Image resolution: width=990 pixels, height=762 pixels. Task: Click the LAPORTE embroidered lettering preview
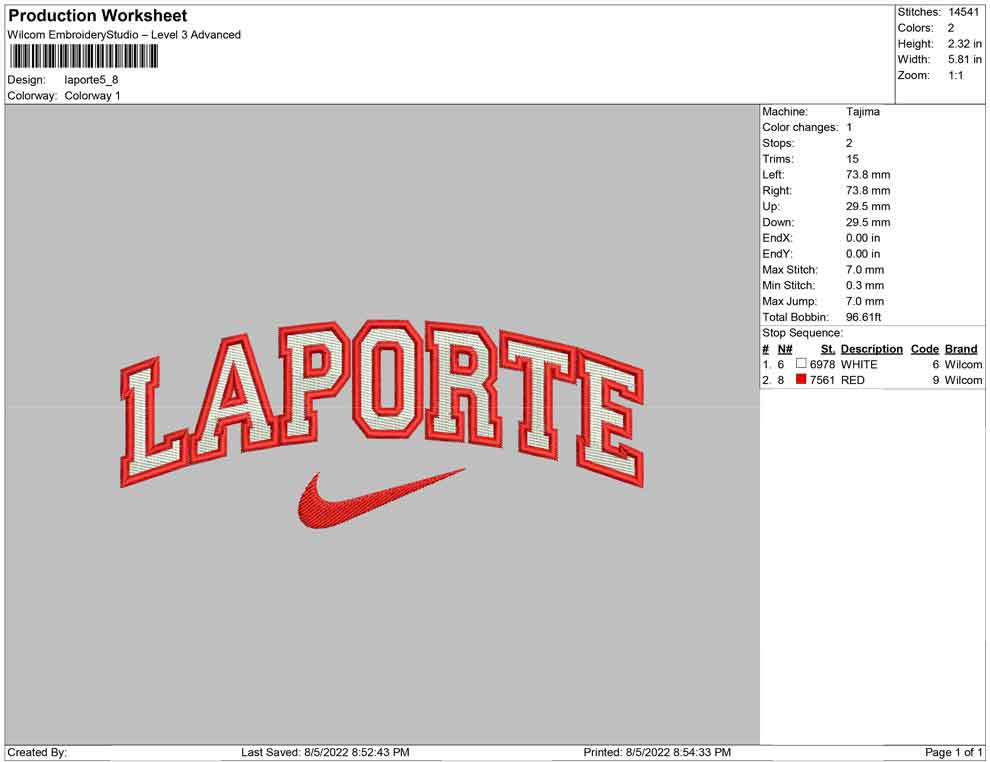tap(383, 404)
